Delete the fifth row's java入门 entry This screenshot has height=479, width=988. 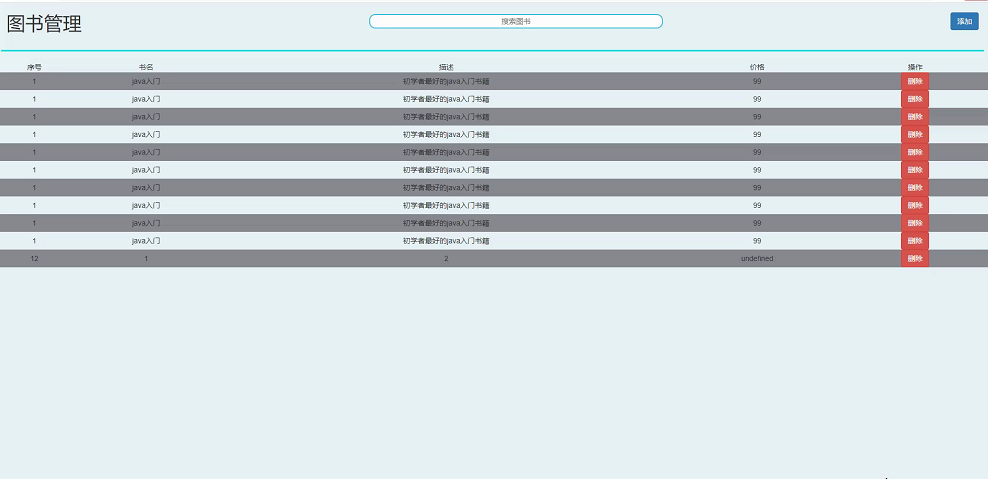pyautogui.click(x=914, y=152)
